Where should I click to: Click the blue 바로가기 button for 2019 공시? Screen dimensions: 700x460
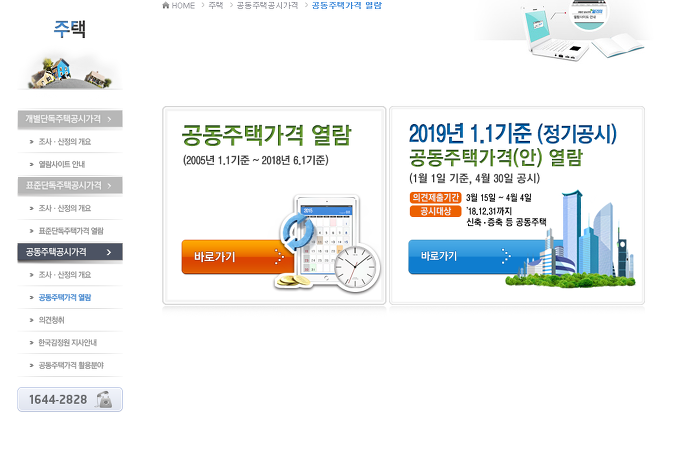click(478, 257)
